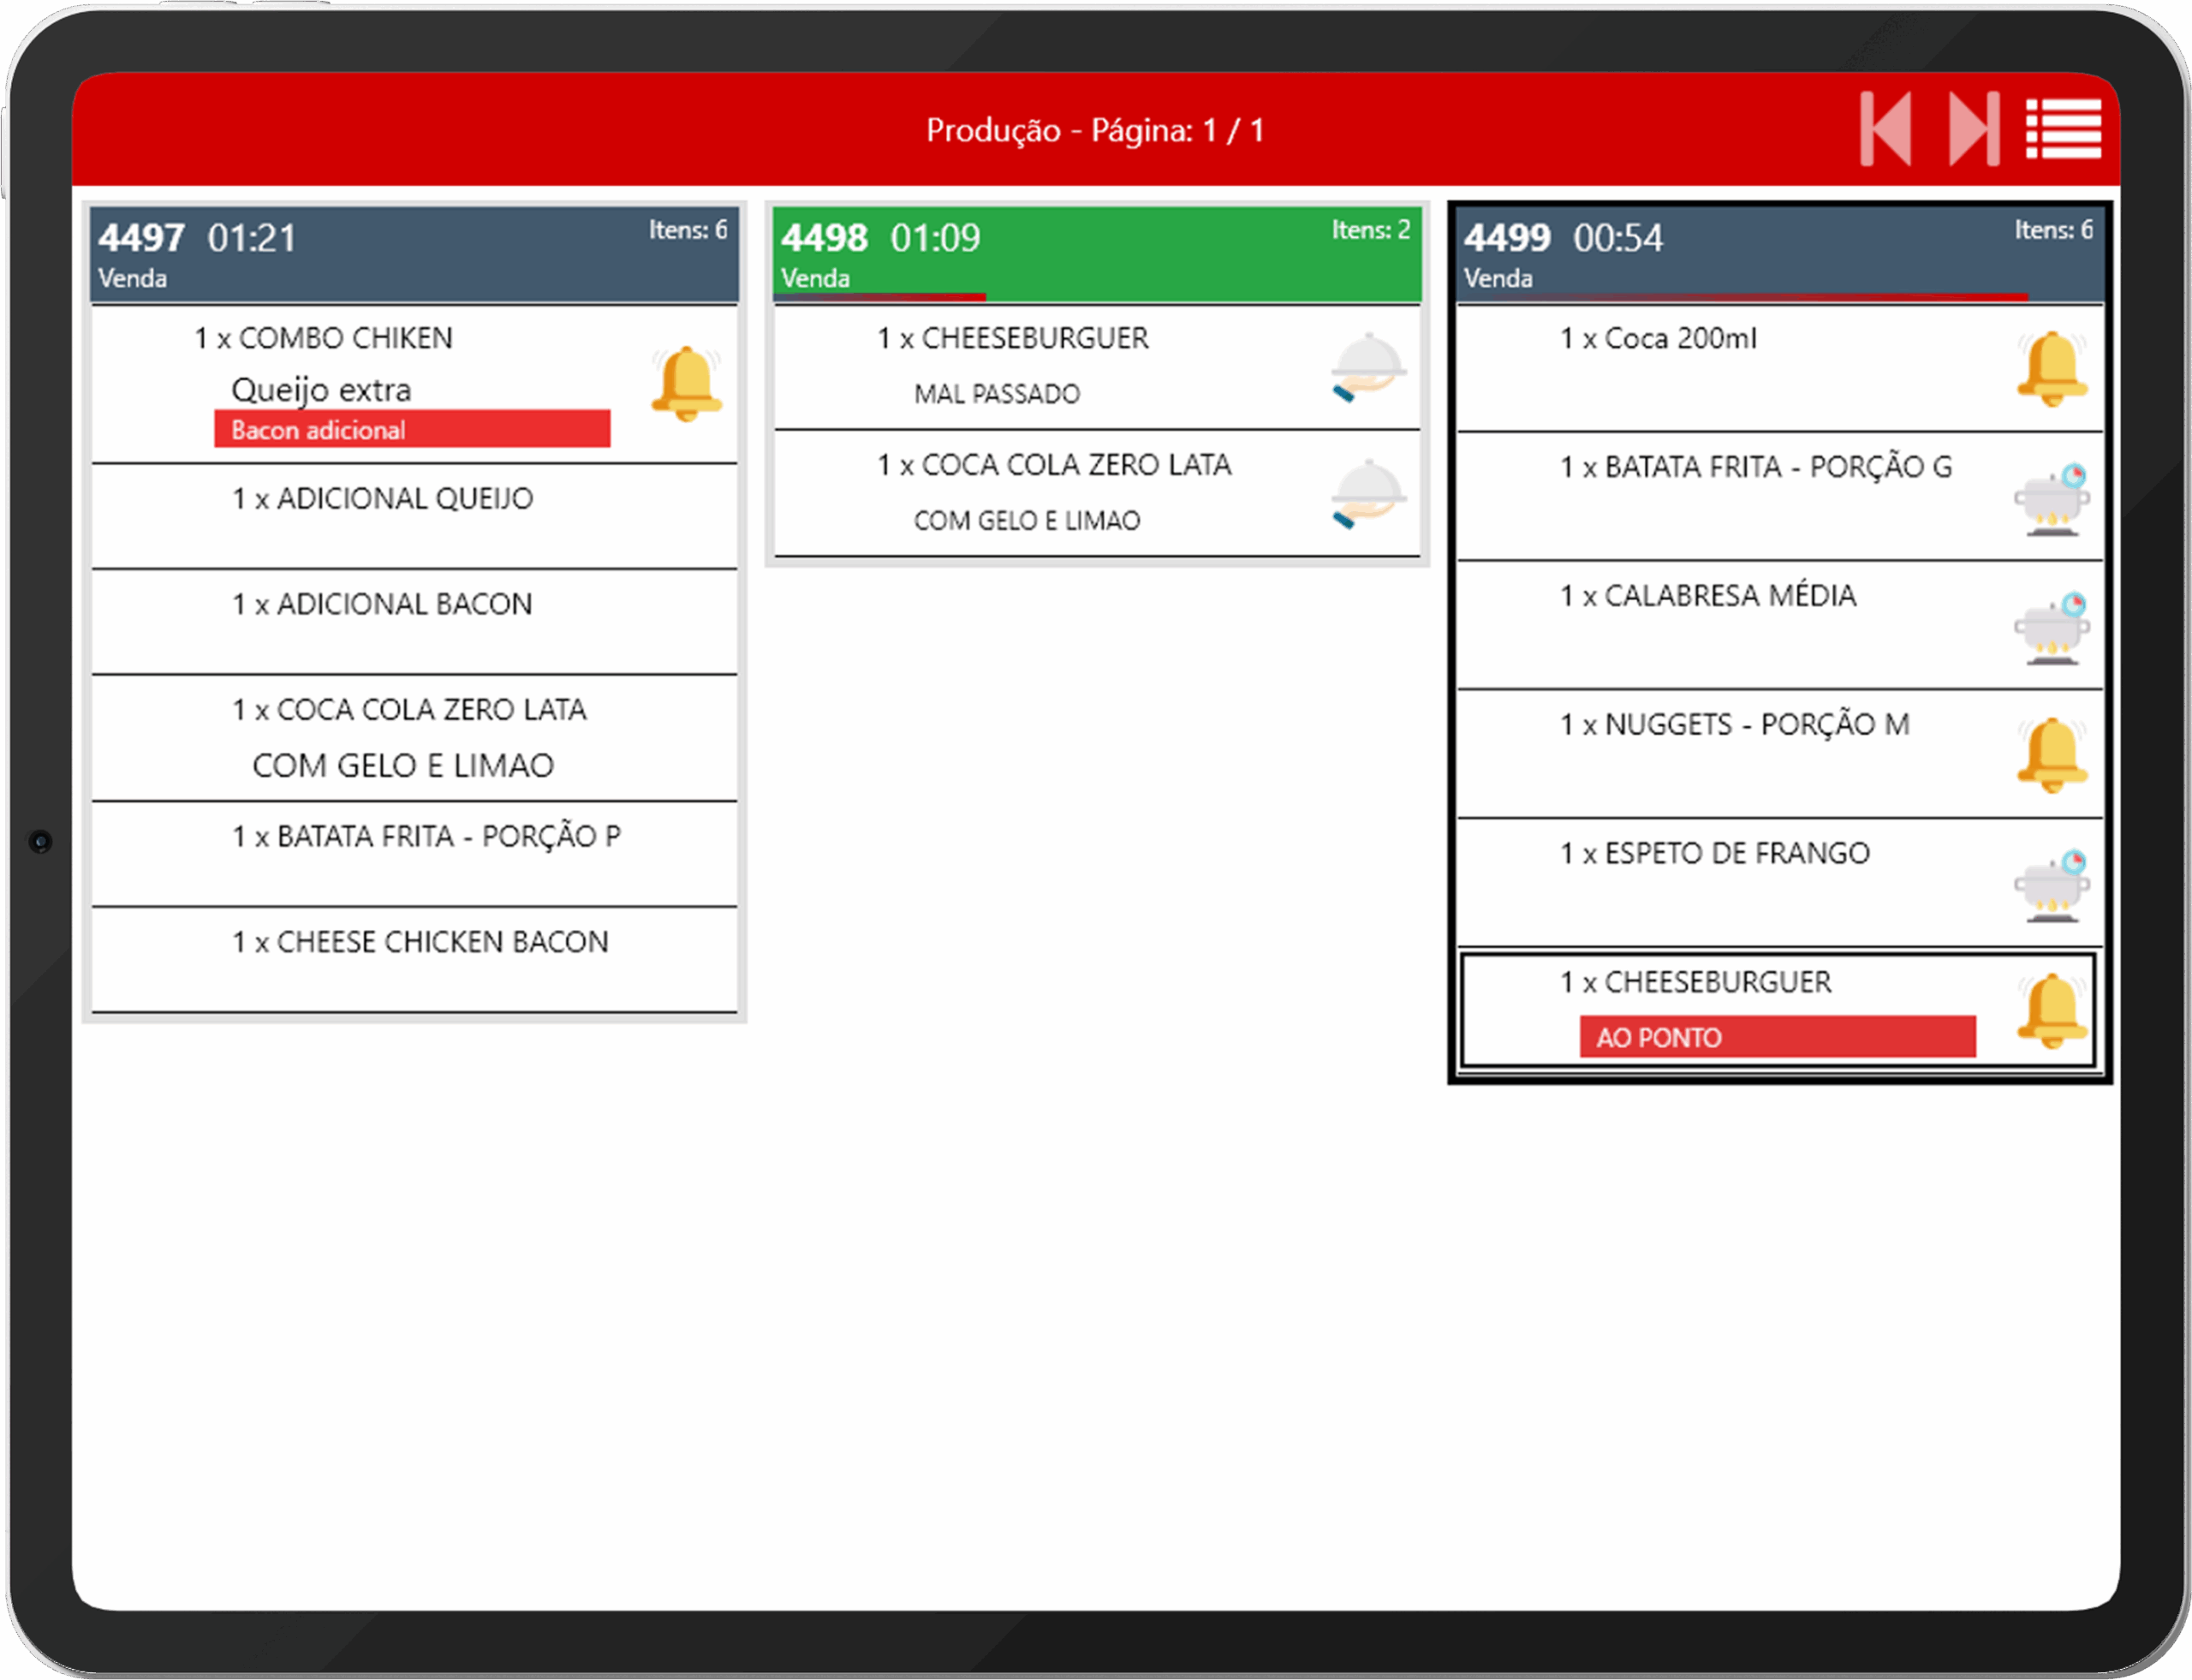Screen dimensions: 2192x1680
Task: Select order 4498 green header
Action: 1097,254
